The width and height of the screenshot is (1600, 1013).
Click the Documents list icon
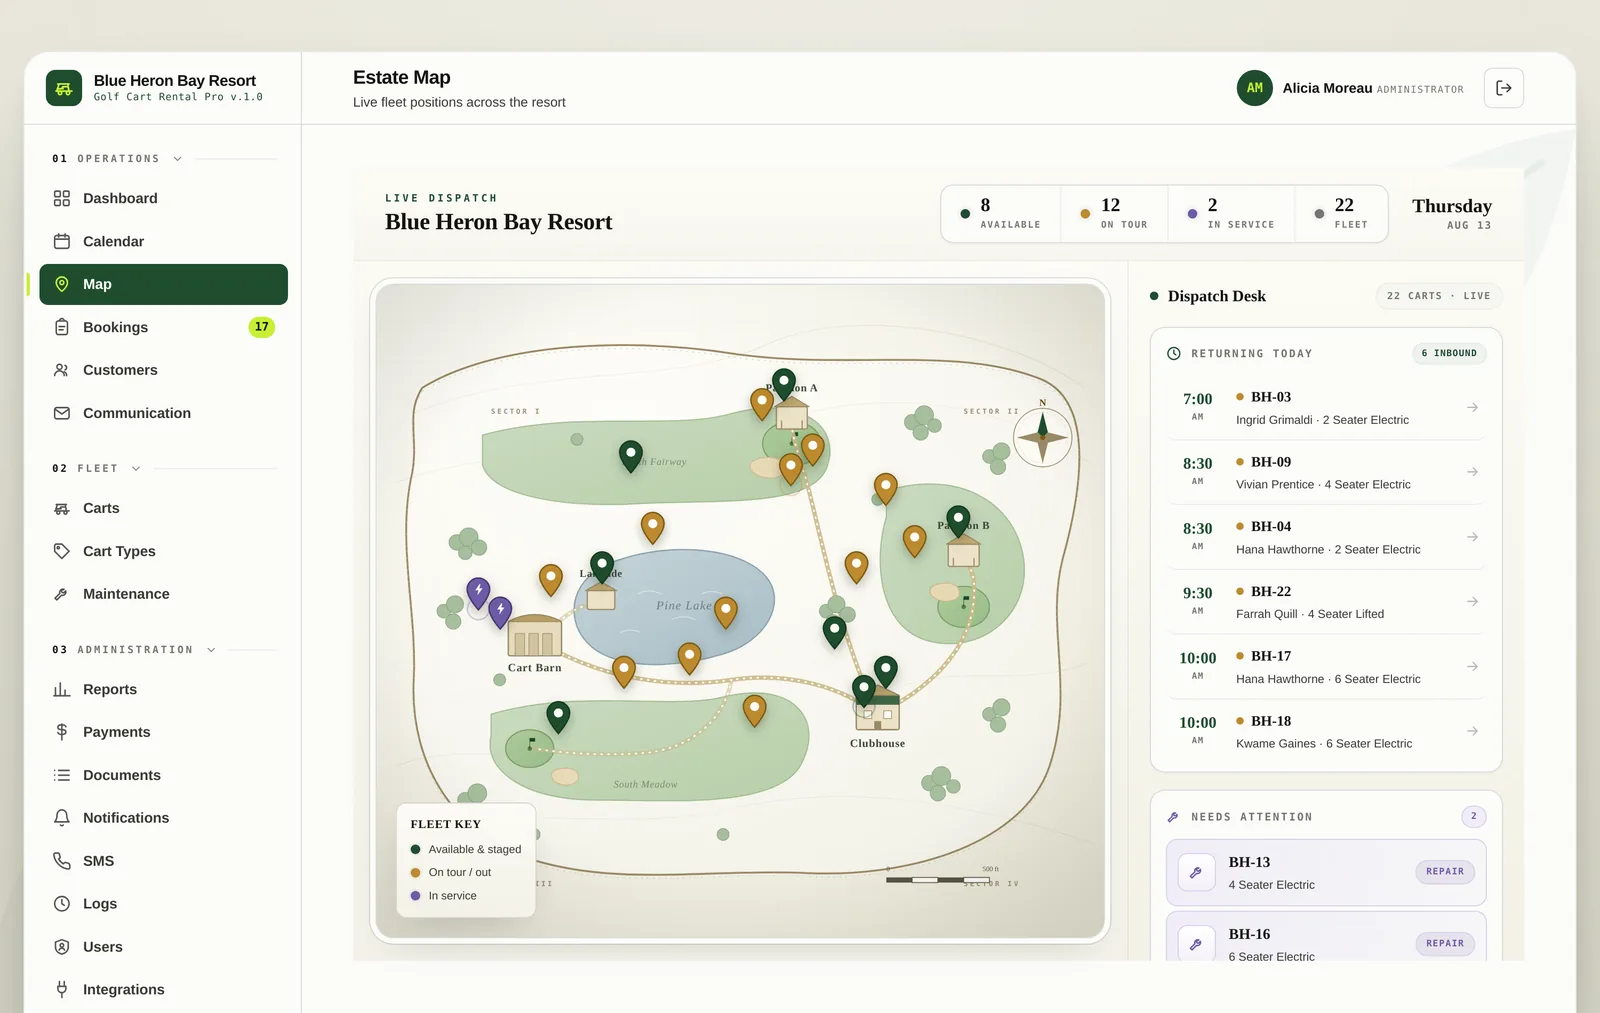[62, 775]
